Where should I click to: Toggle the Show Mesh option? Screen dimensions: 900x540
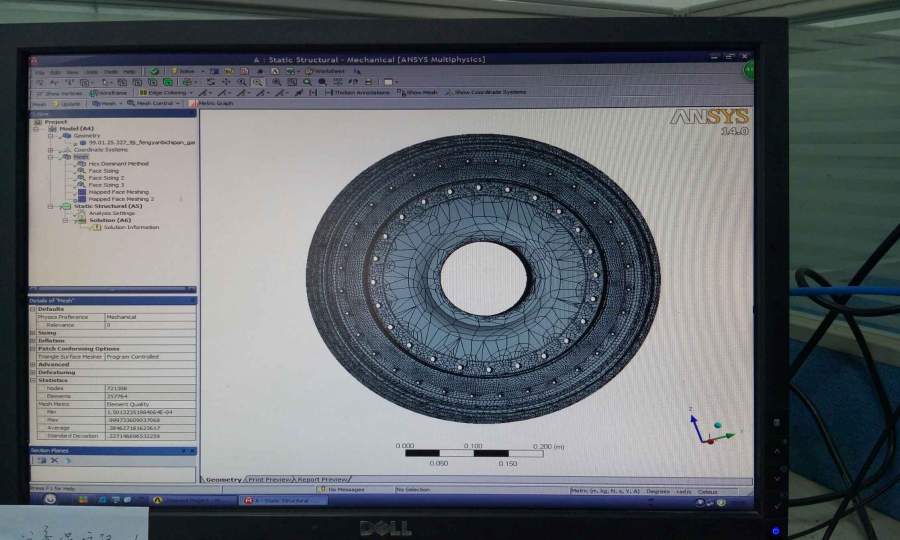point(417,92)
